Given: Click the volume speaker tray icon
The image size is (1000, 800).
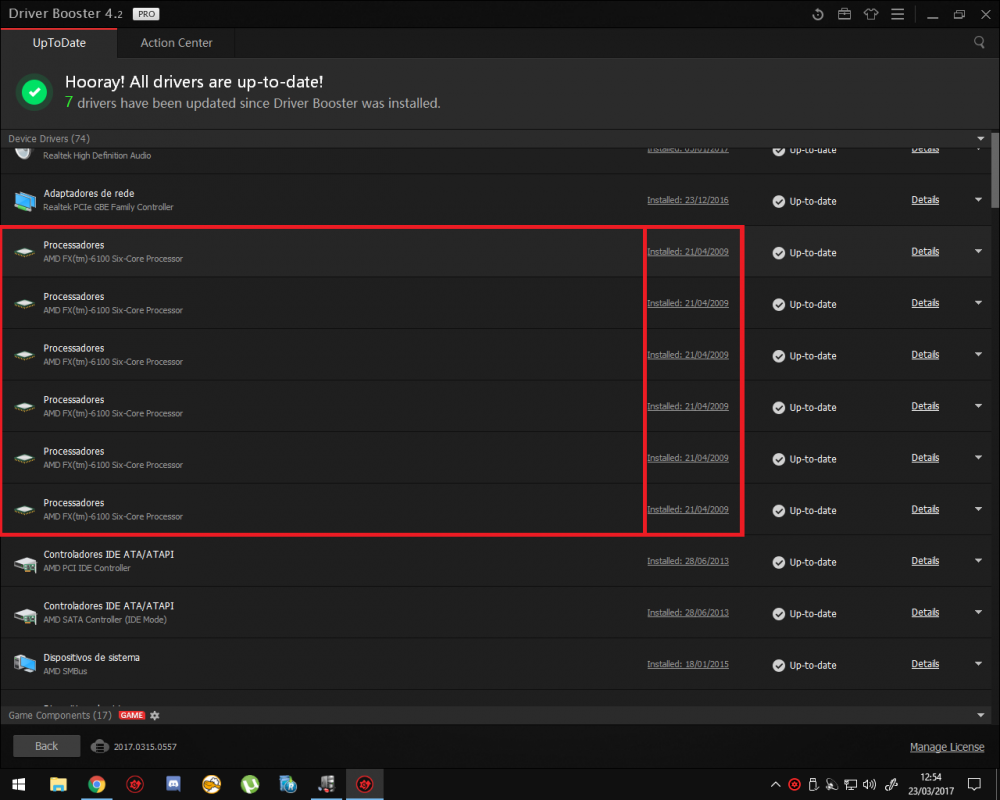Looking at the screenshot, I should 869,785.
